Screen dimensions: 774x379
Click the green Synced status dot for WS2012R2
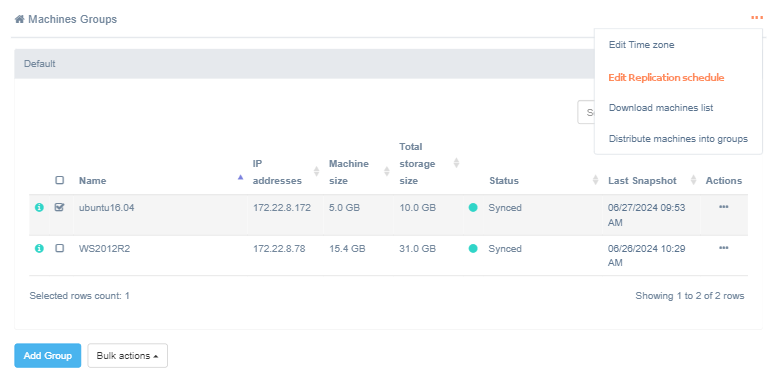click(473, 248)
